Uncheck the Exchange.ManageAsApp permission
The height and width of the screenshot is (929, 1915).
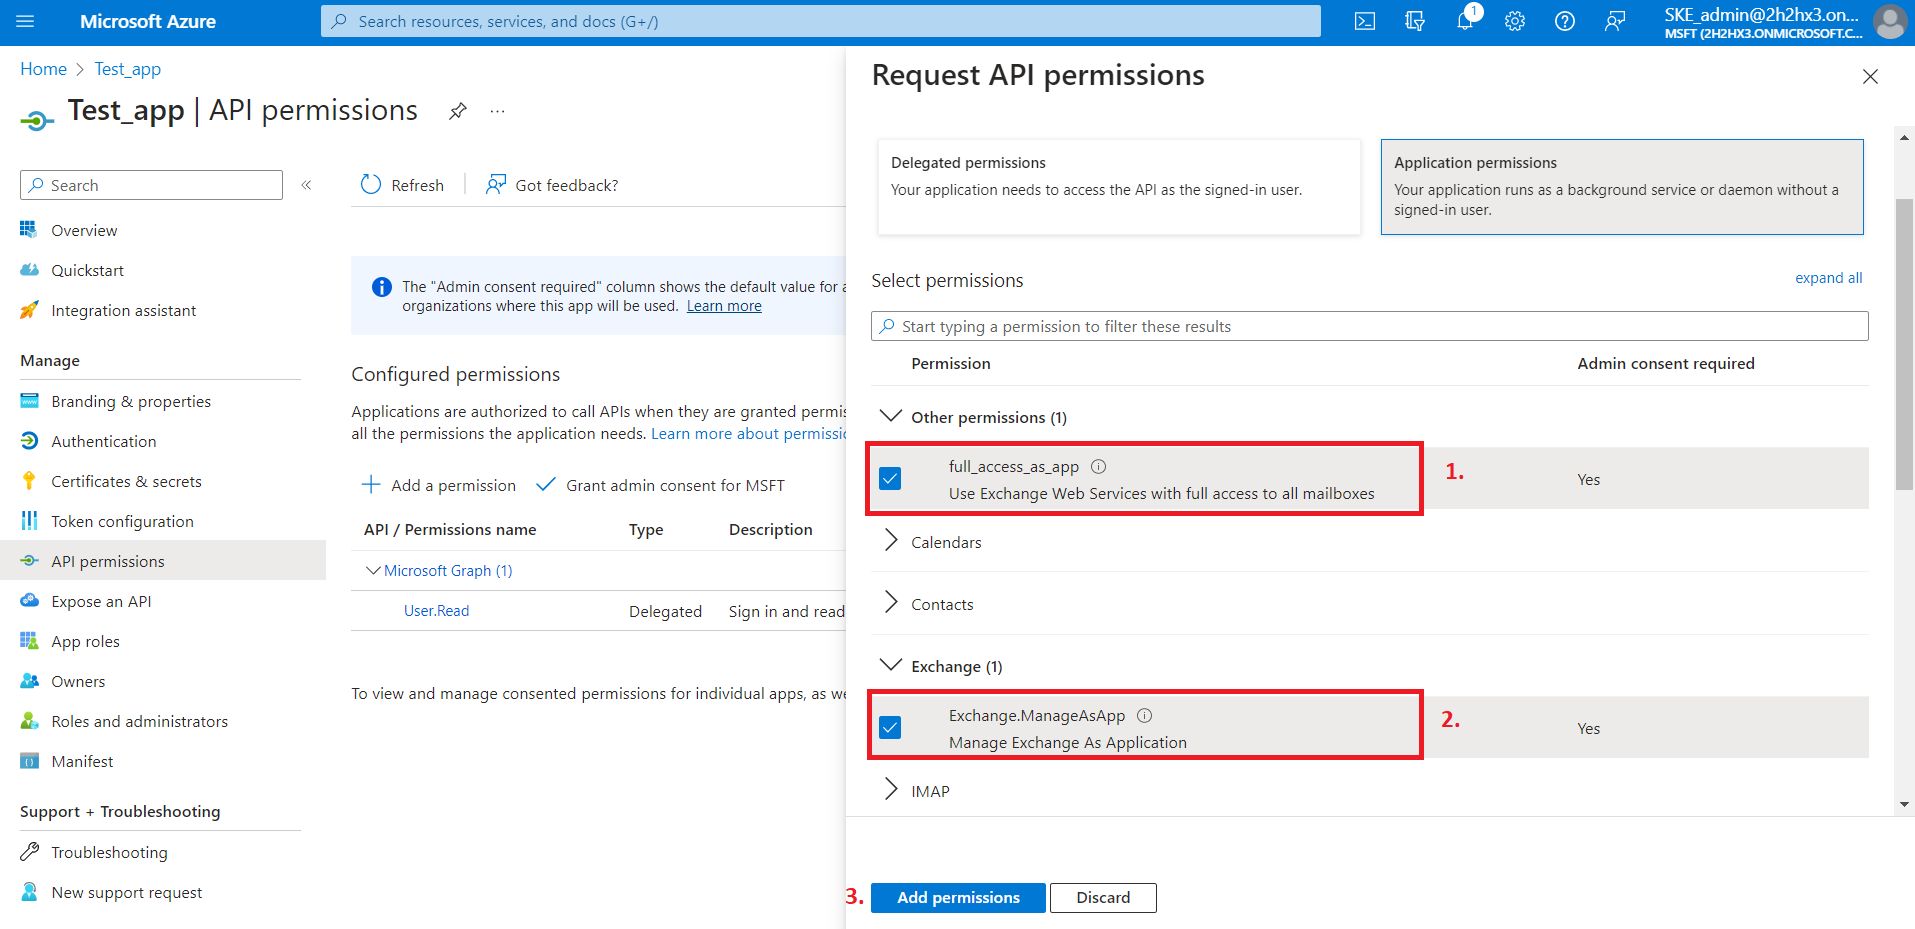[x=890, y=727]
